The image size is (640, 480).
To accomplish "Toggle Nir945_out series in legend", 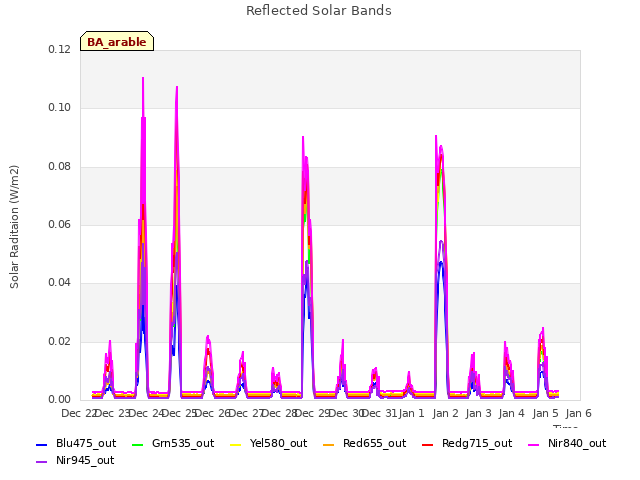I will 75,460.
